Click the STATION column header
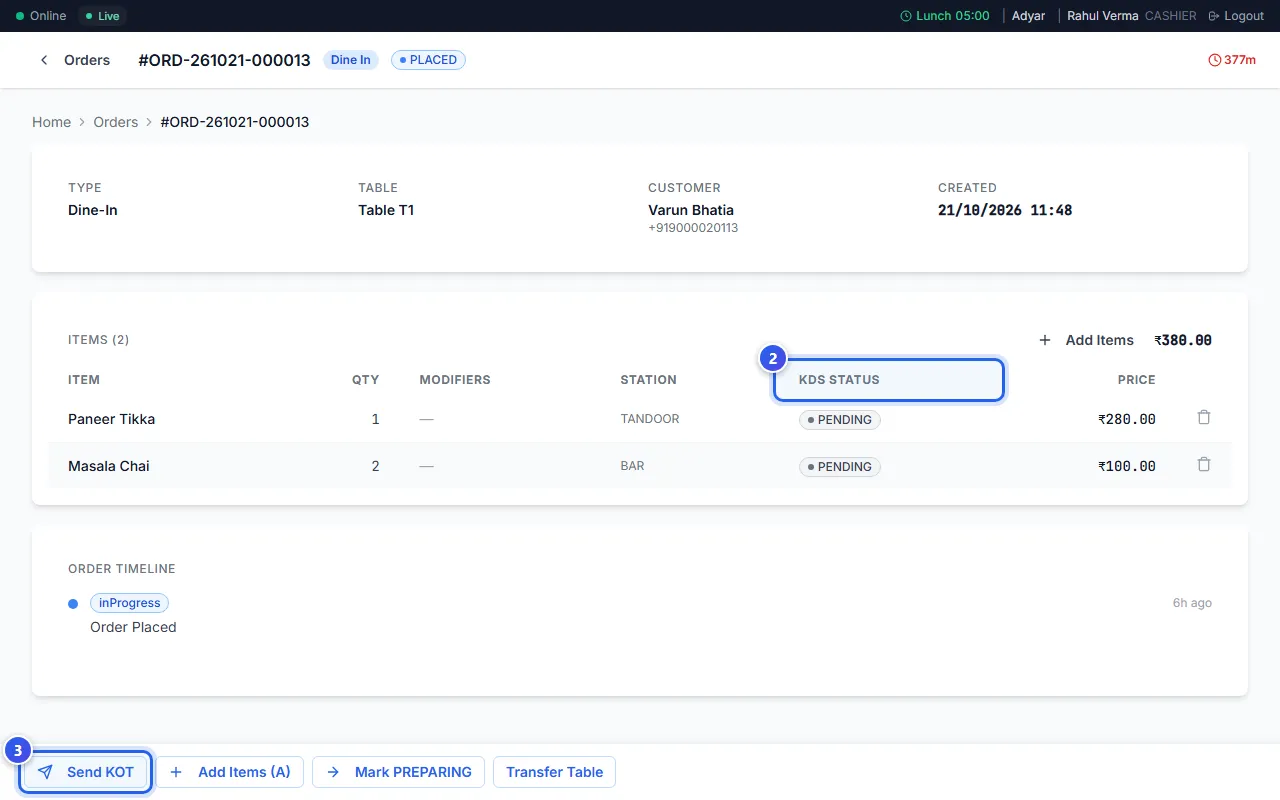Image resolution: width=1280 pixels, height=800 pixels. coord(648,380)
